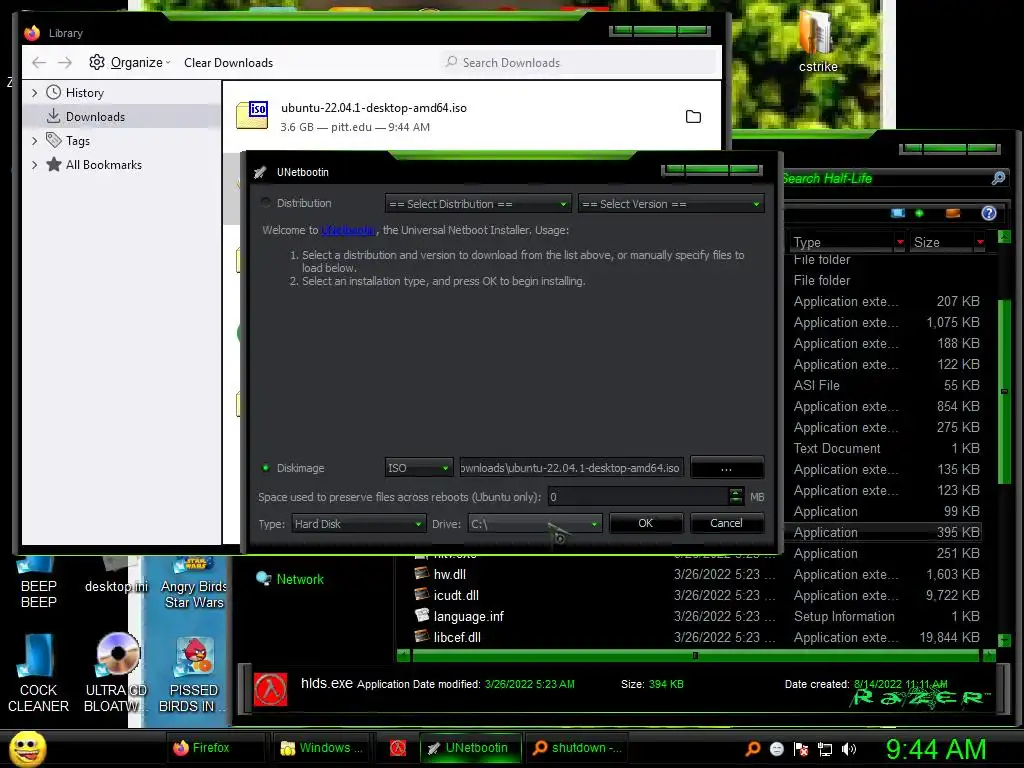Screen dimensions: 1024x768
Task: Click the browse '...' button for disk image
Action: pyautogui.click(x=726, y=468)
